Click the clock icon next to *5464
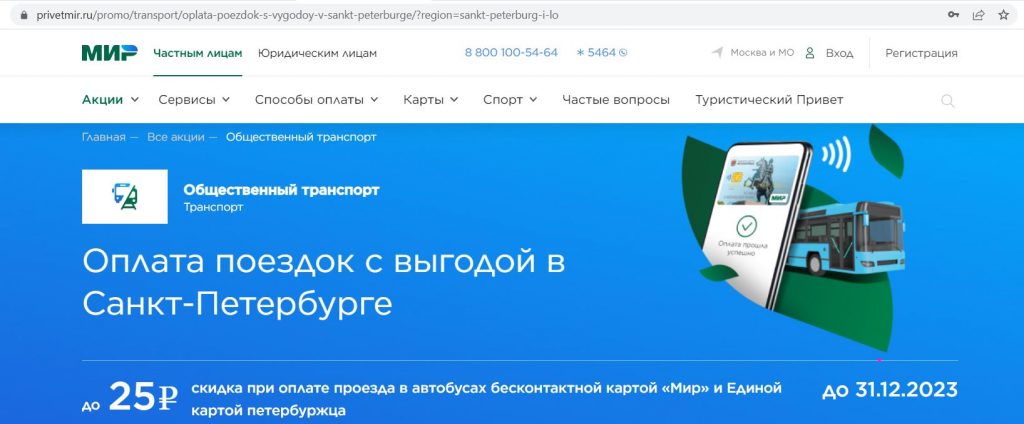 coord(623,53)
